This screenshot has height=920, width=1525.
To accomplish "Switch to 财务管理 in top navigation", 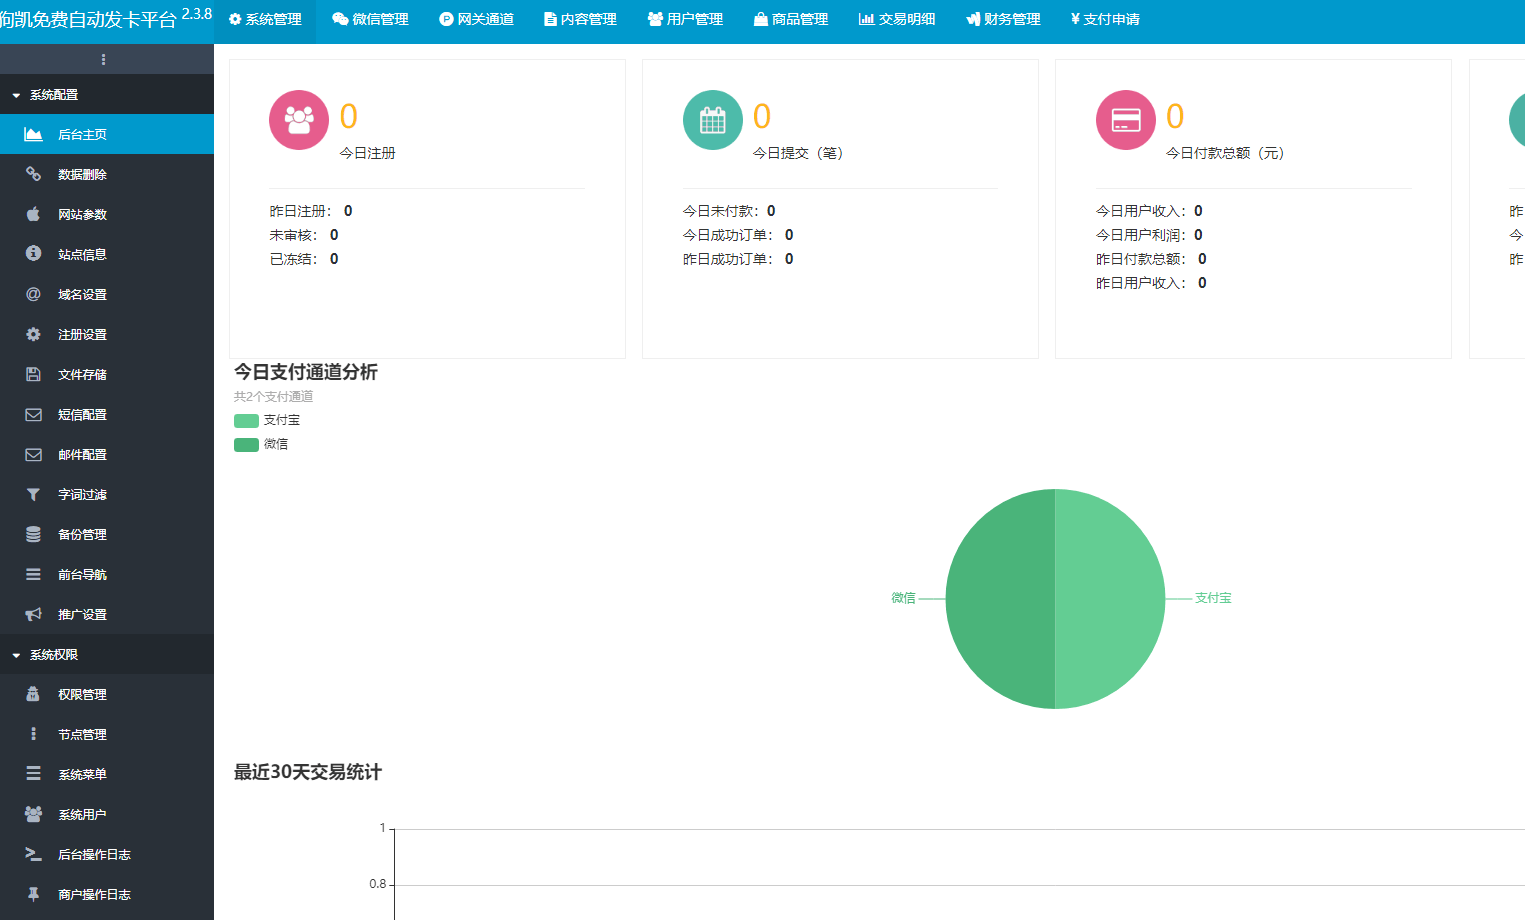I will click(1003, 19).
